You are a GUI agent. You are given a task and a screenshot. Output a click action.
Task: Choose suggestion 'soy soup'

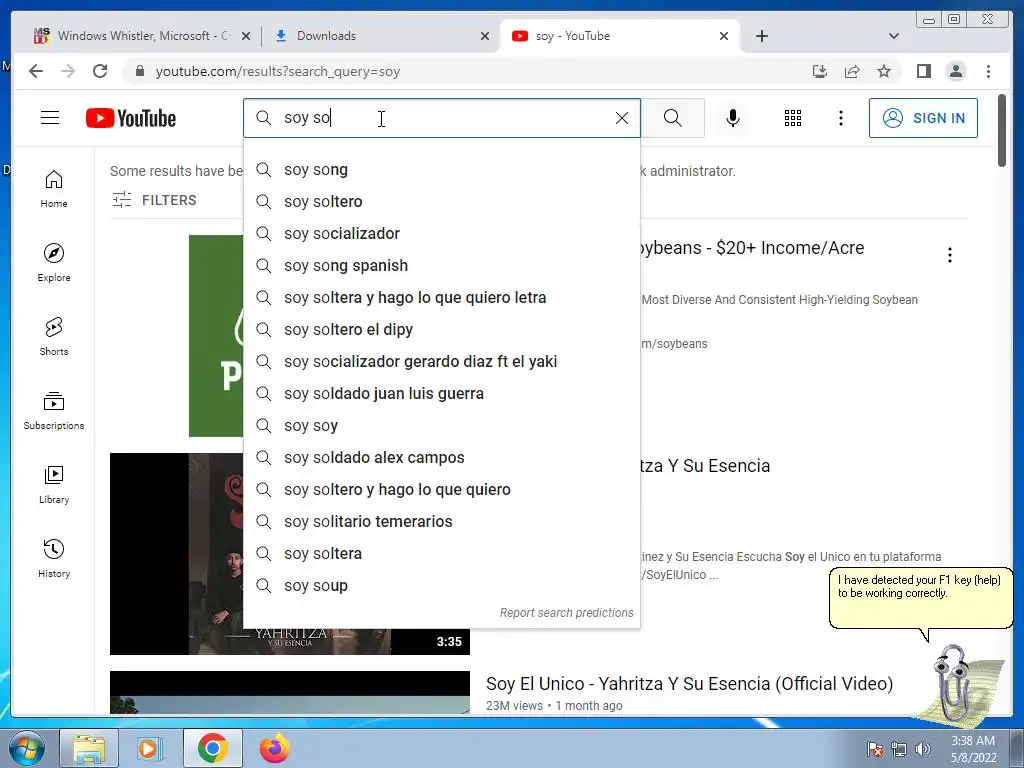tap(441, 586)
